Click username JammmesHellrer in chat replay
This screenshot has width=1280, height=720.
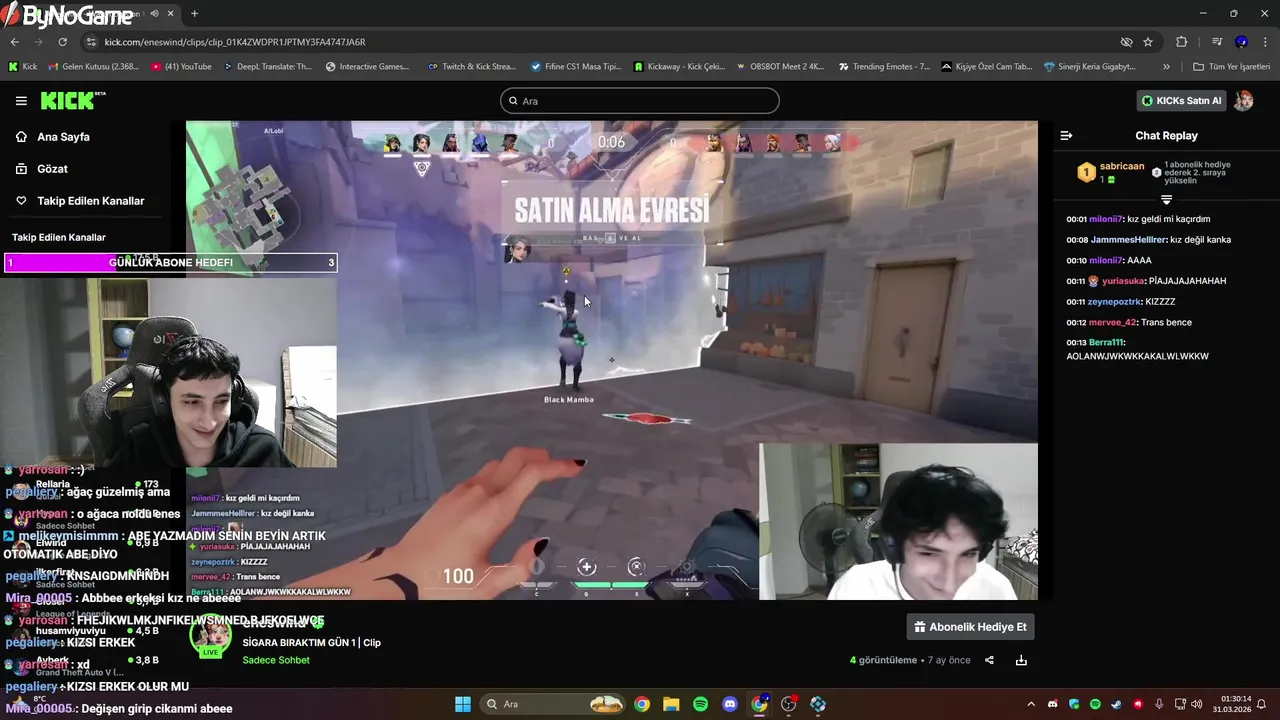[1129, 240]
